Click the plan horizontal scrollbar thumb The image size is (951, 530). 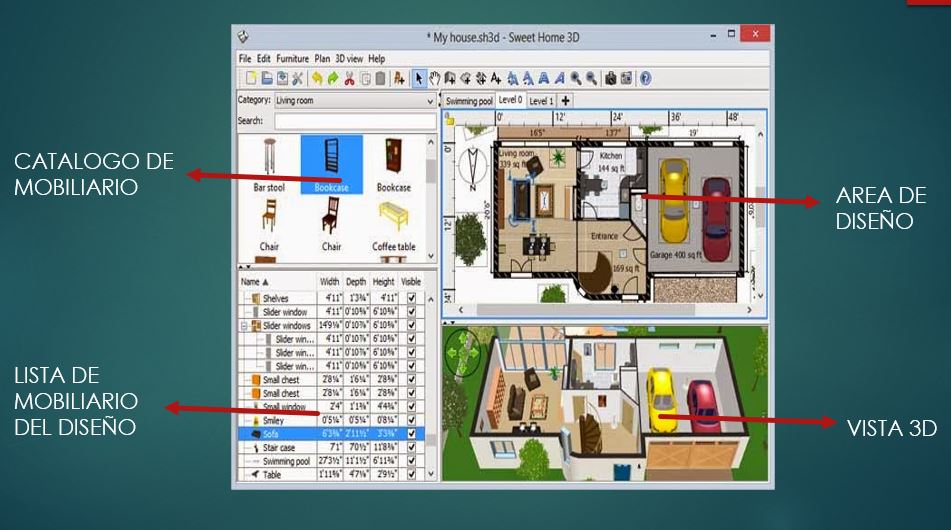click(585, 310)
